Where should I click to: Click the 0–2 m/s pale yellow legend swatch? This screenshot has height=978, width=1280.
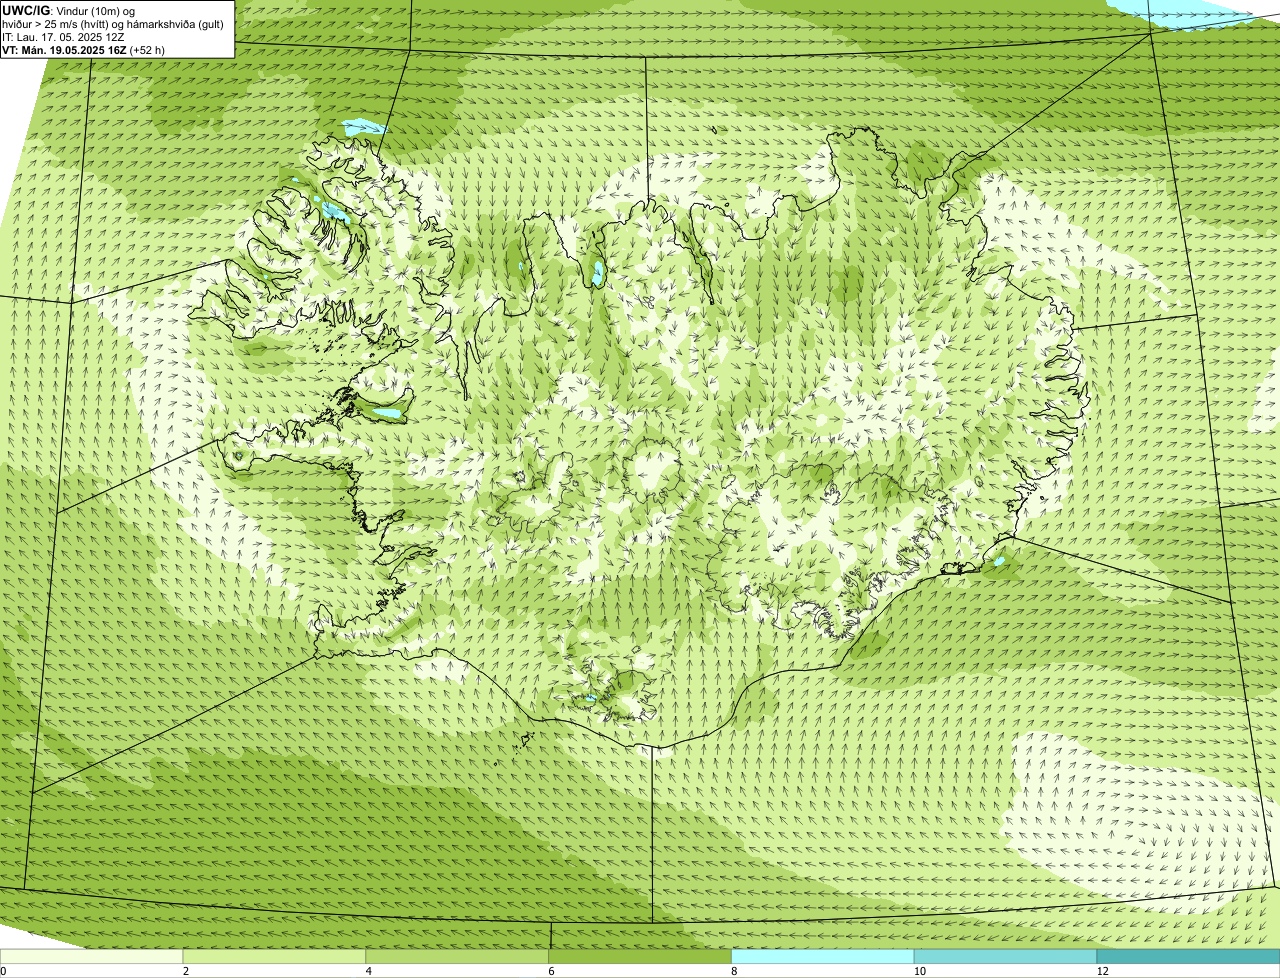(x=92, y=956)
